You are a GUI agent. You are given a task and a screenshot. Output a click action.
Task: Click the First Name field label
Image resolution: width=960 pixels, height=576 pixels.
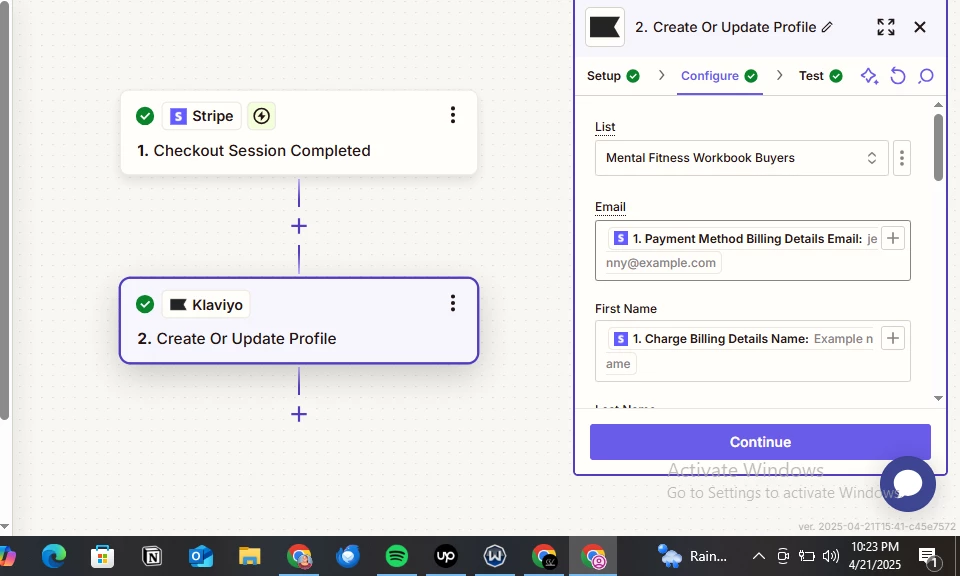pos(626,309)
